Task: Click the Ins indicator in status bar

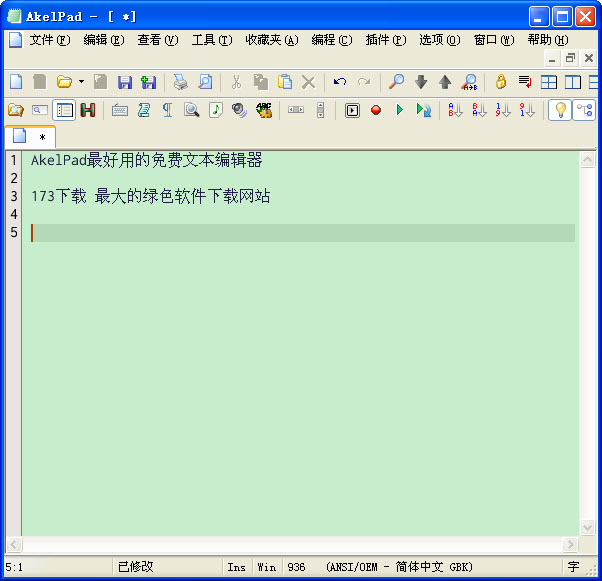Action: point(236,567)
